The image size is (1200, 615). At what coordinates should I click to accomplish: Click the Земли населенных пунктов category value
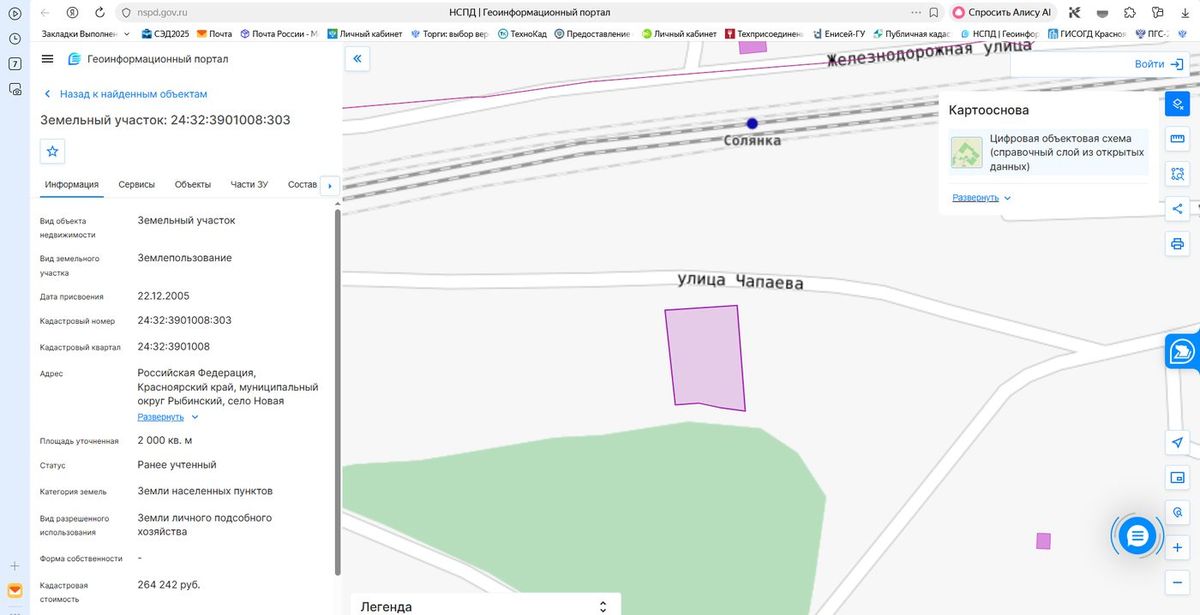pyautogui.click(x=205, y=491)
